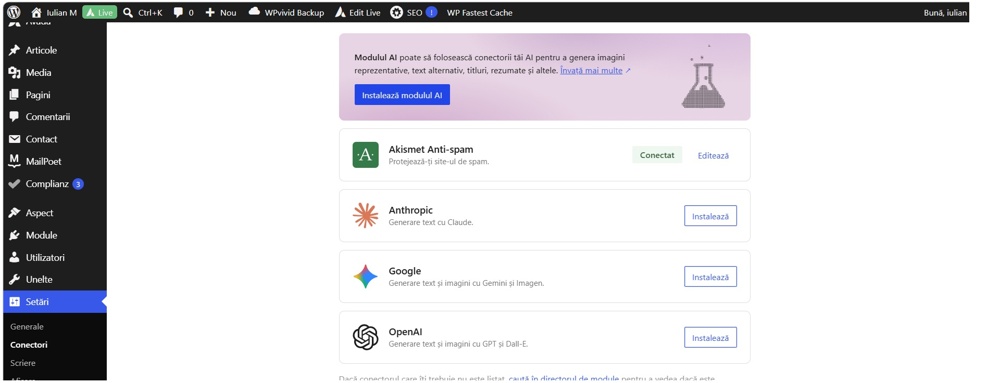The width and height of the screenshot is (1000, 383).
Task: Follow the caută în directorul de module link
Action: click(564, 379)
